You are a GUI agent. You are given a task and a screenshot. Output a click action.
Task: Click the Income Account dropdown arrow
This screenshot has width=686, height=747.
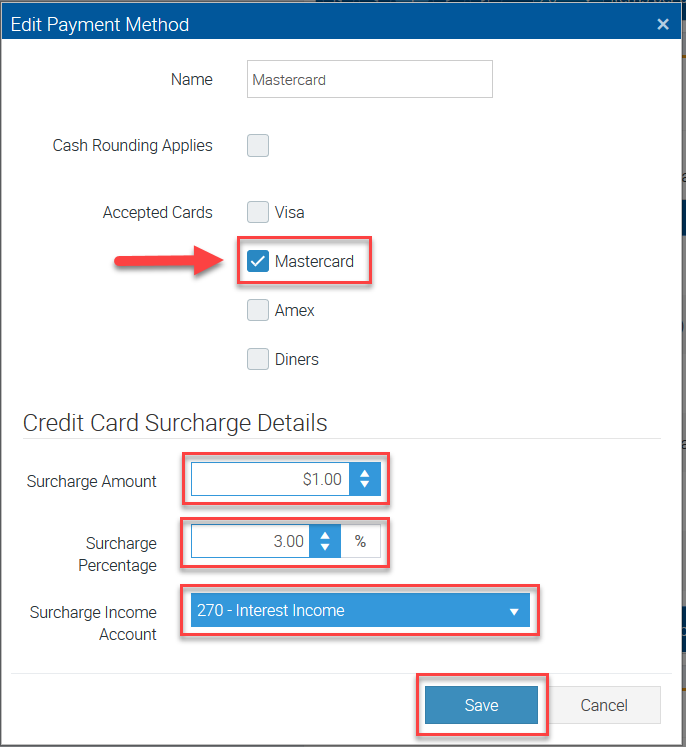click(514, 611)
